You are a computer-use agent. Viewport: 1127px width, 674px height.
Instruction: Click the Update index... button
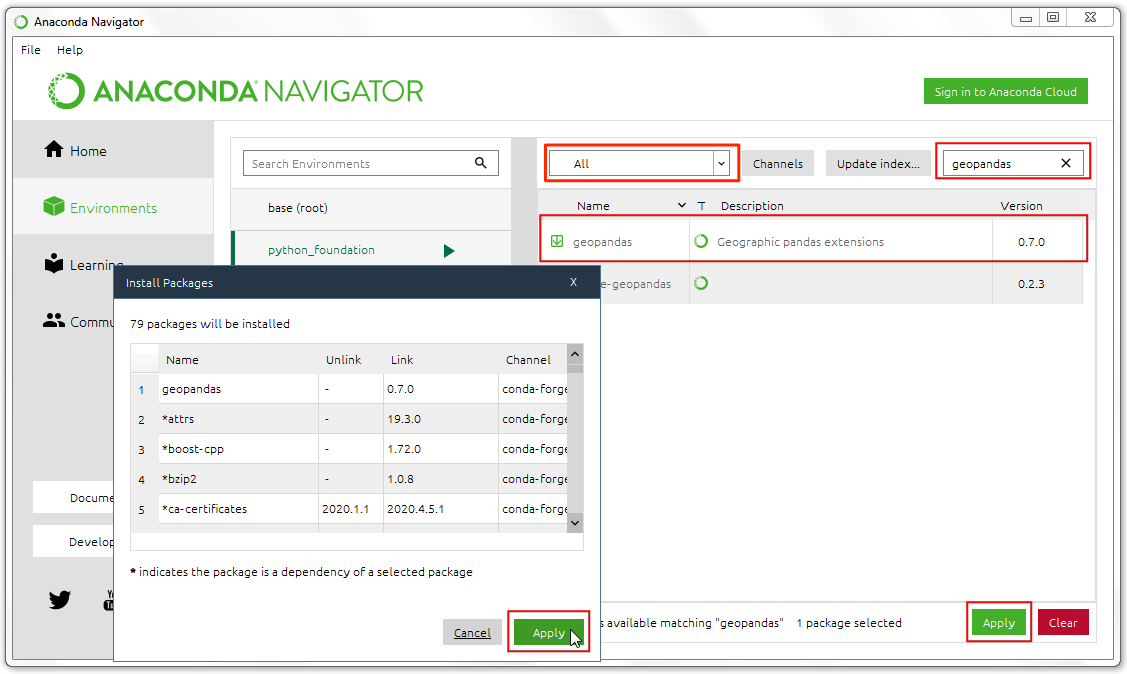coord(878,163)
